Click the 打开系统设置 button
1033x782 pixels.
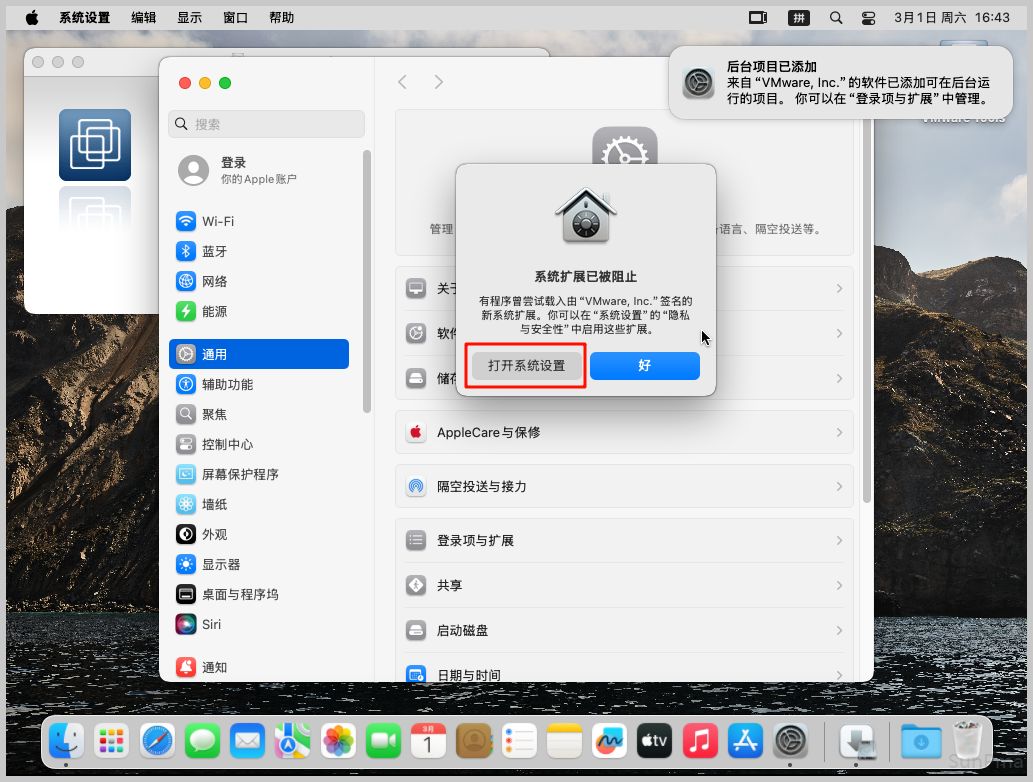pos(526,366)
